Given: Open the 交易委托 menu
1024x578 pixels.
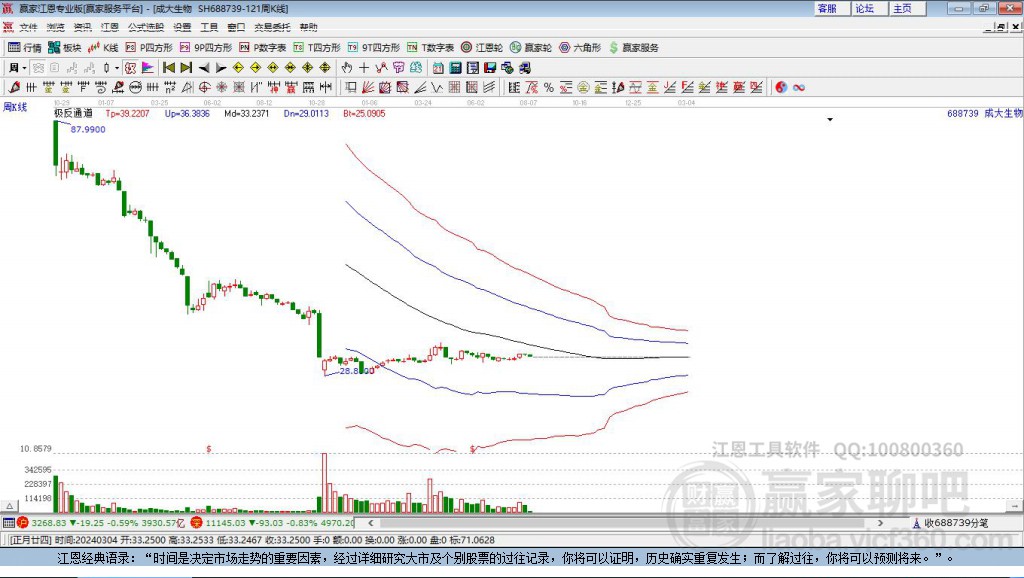Looking at the screenshot, I should 272,27.
